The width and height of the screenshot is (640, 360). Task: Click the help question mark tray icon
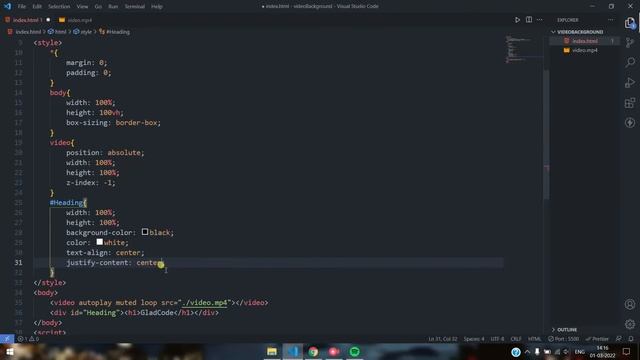click(x=516, y=352)
